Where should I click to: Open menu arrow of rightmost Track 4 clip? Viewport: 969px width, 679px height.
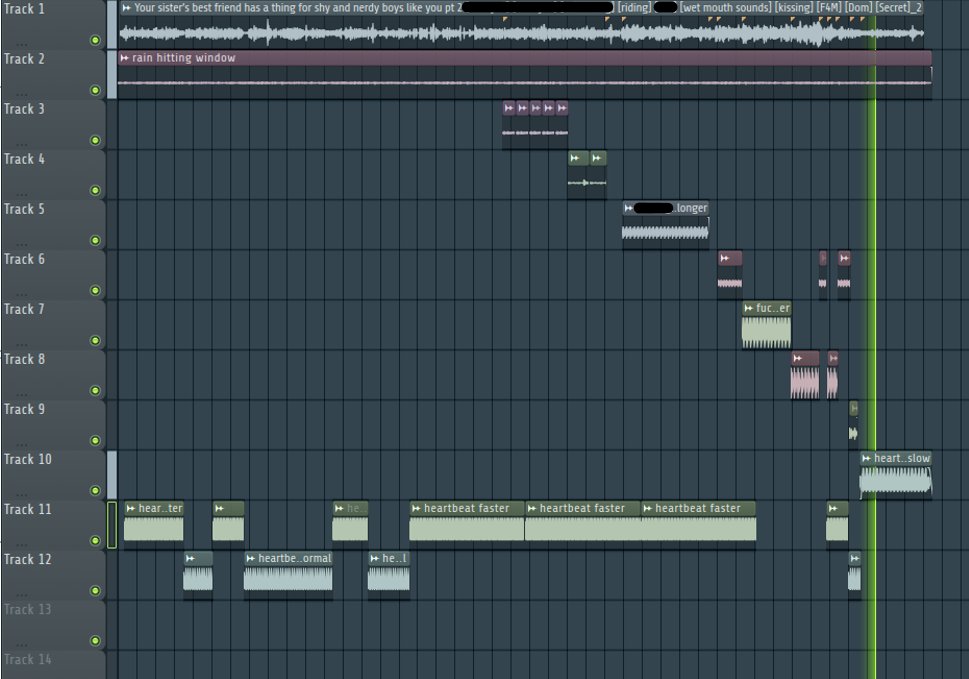596,158
